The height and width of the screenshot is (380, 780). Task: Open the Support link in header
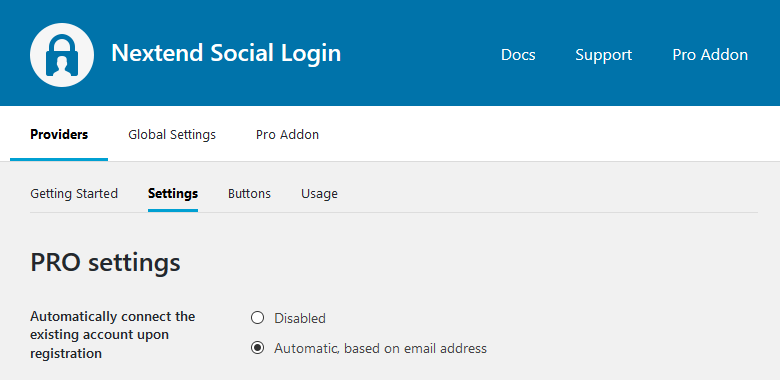(603, 55)
